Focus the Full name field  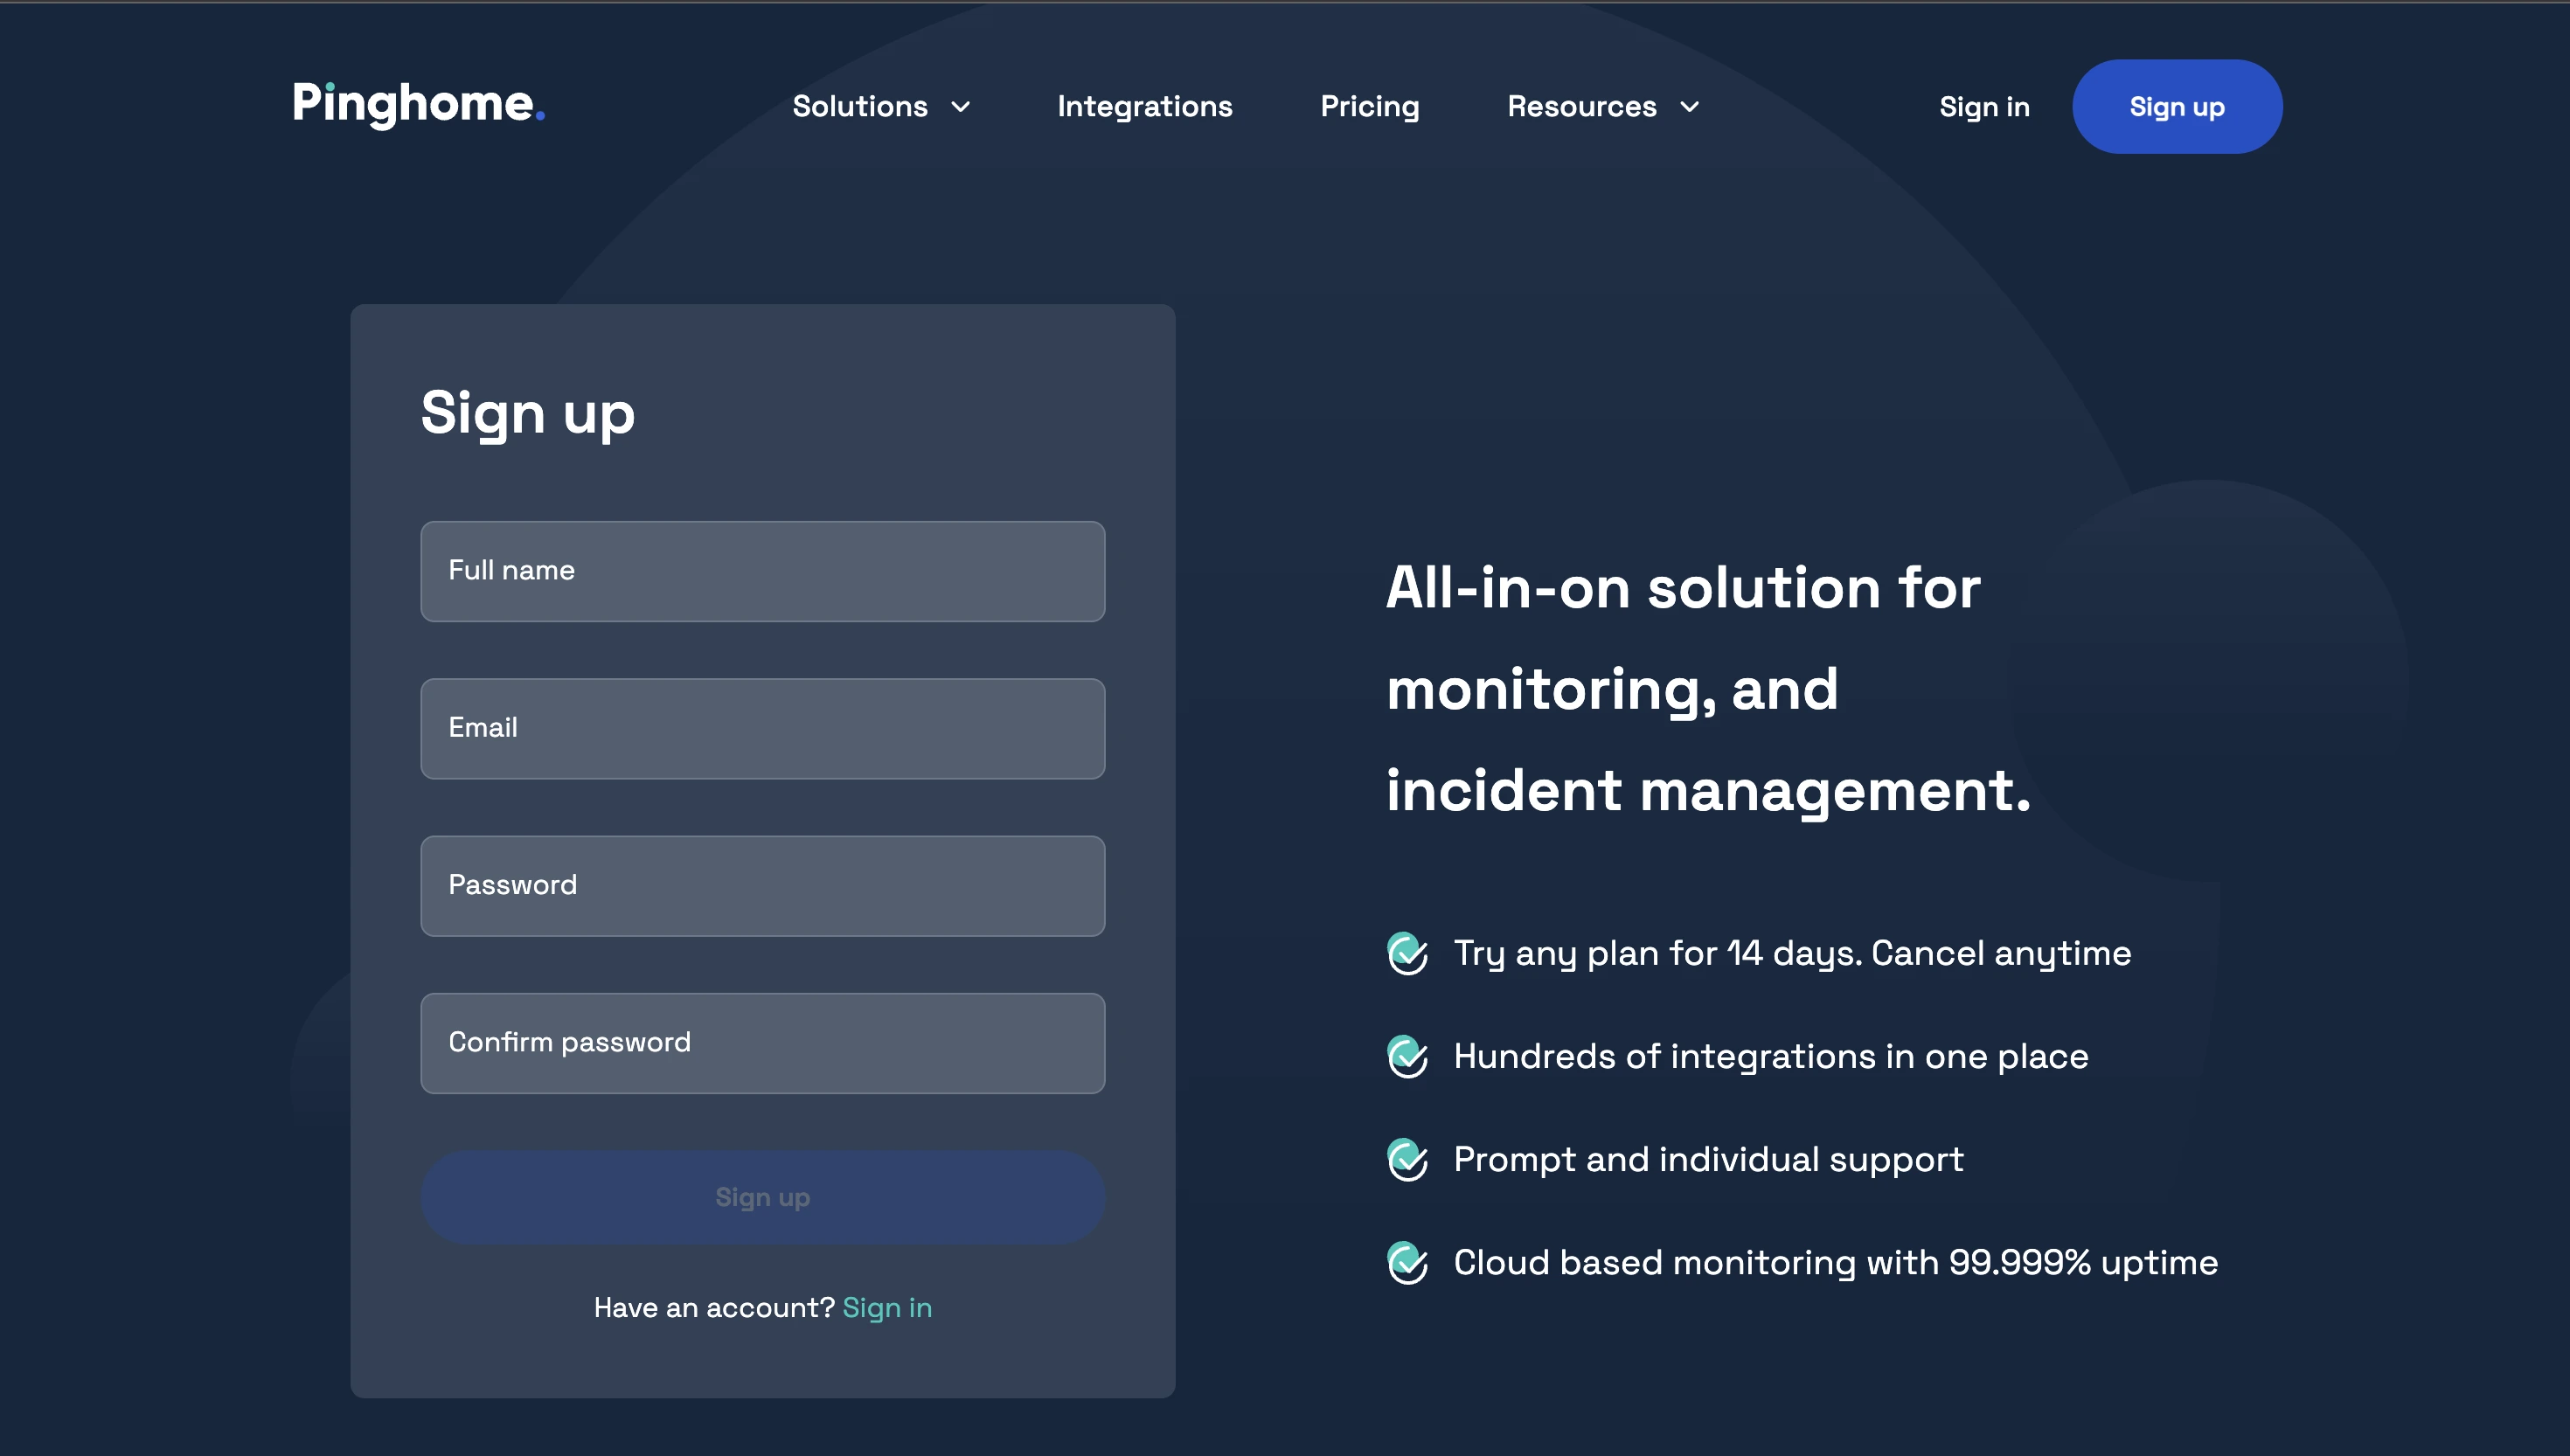762,571
